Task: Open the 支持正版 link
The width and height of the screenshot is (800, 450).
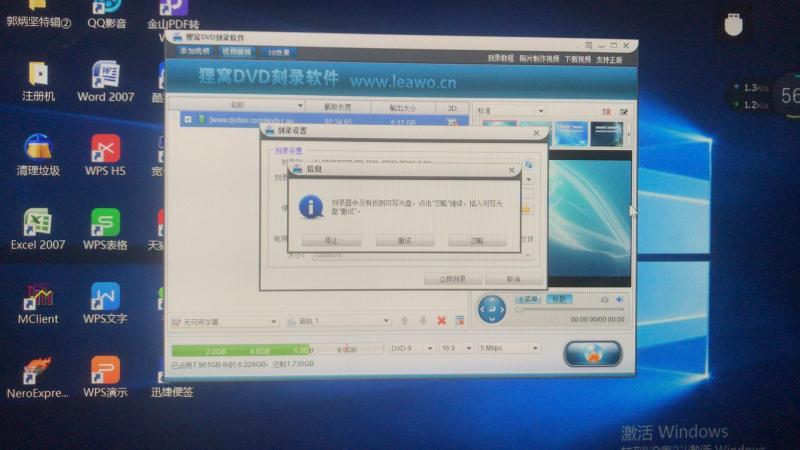Action: coord(609,60)
